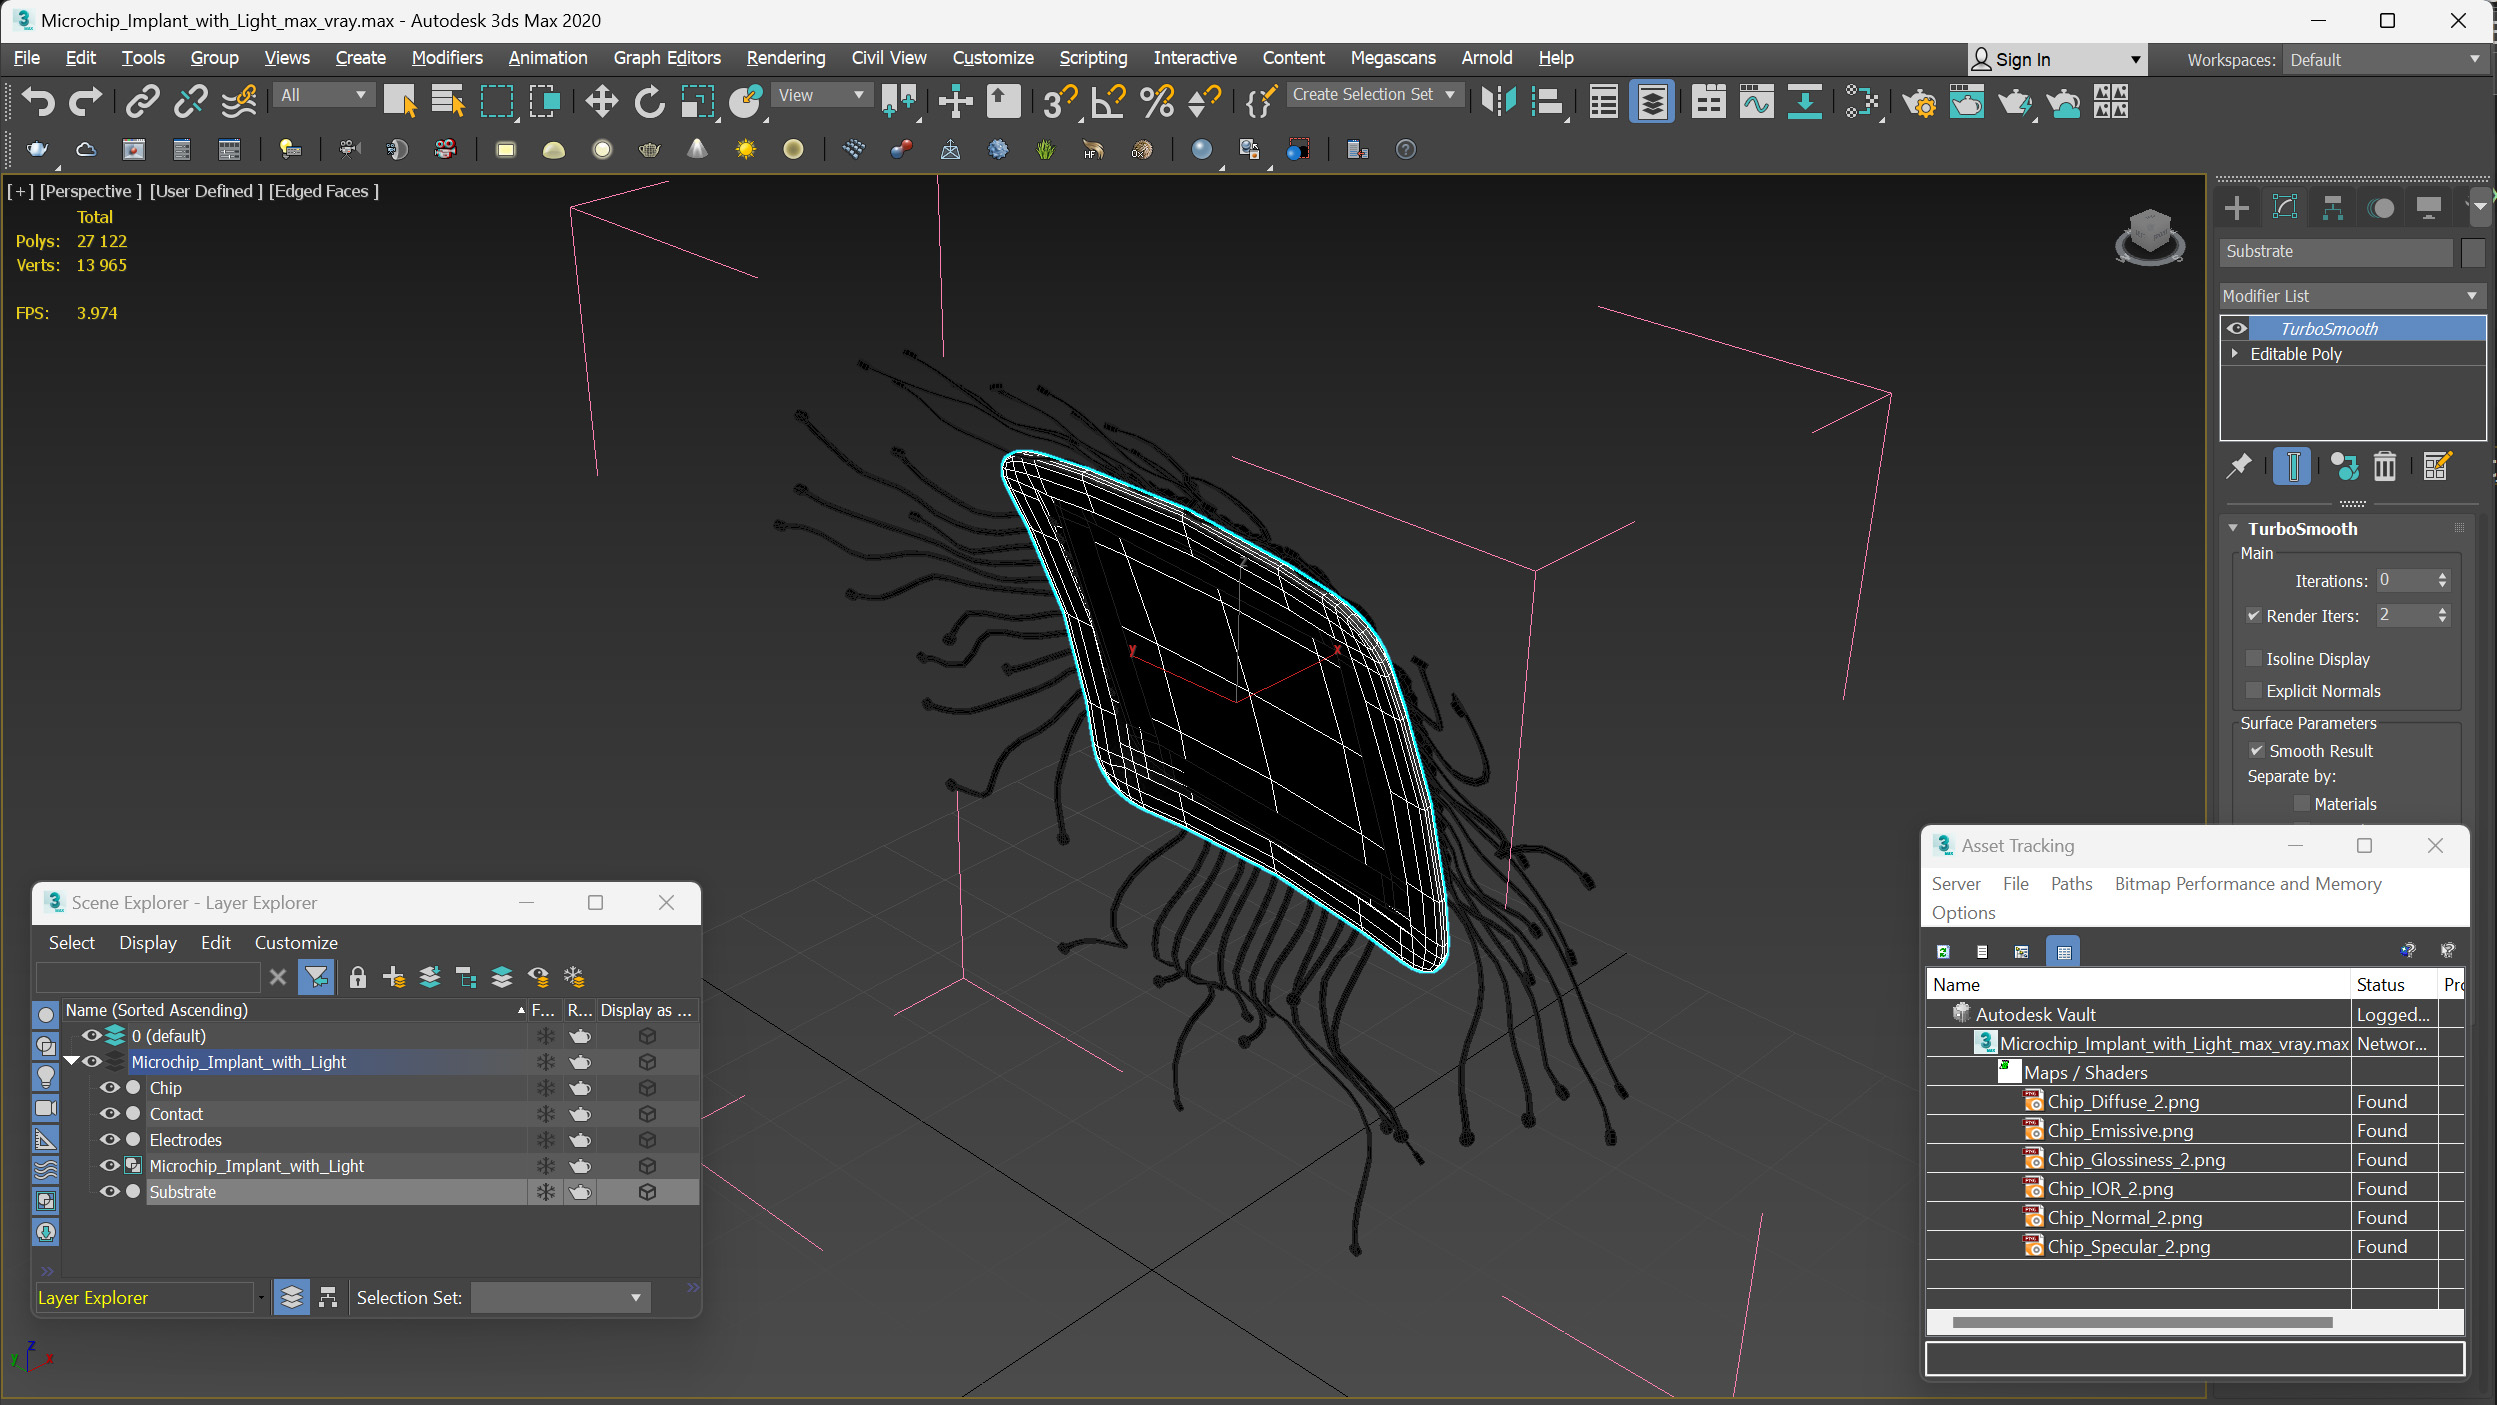Open the Paths menu in Asset Tracking
The width and height of the screenshot is (2497, 1405).
(2070, 883)
